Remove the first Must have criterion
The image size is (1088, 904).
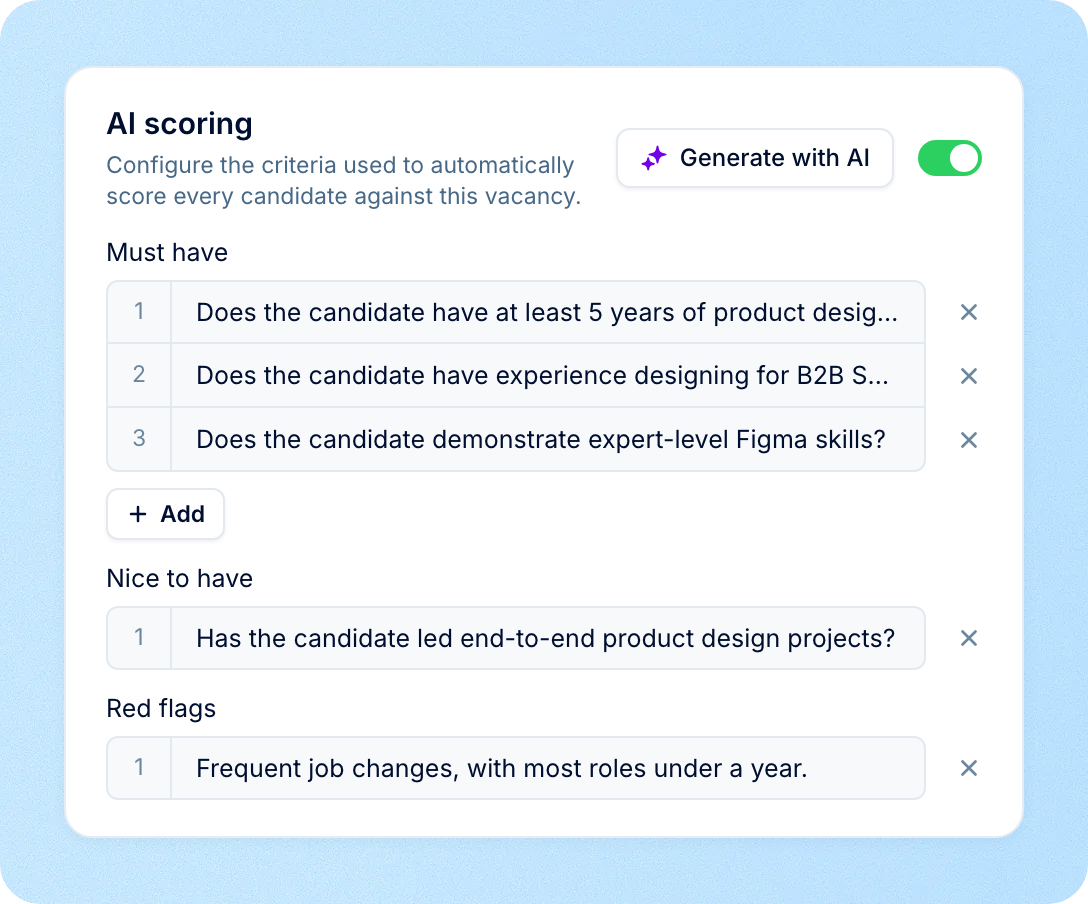click(x=969, y=312)
